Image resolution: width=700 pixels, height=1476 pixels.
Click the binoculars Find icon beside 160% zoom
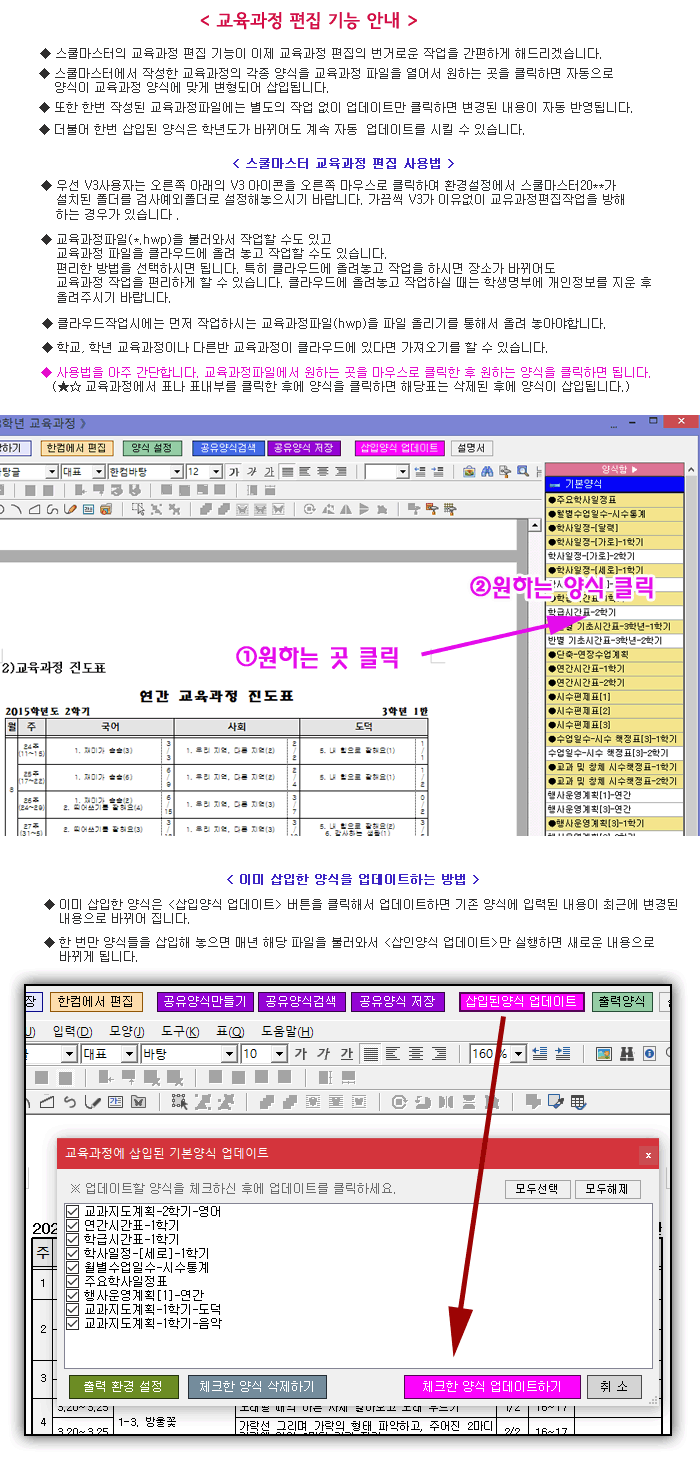coord(628,1054)
